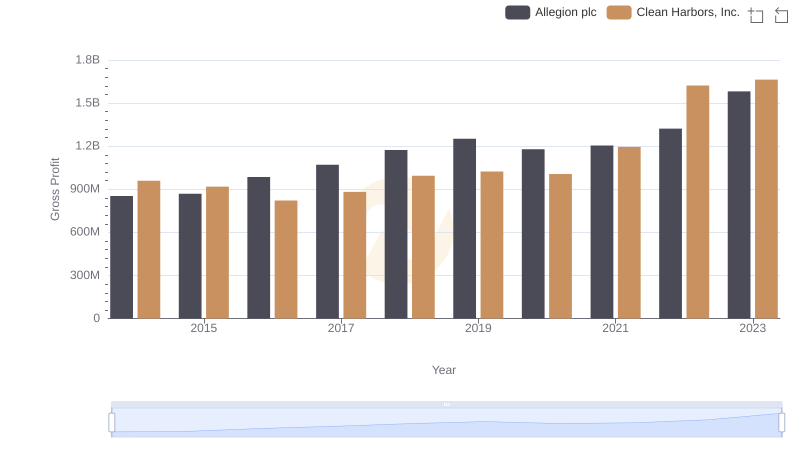Click the Allegion plc bar for 2016

point(259,248)
